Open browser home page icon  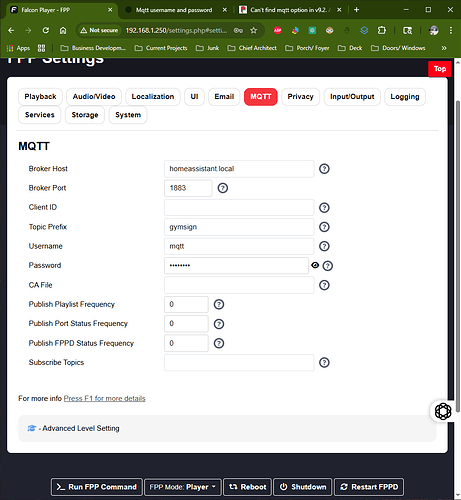coord(63,30)
